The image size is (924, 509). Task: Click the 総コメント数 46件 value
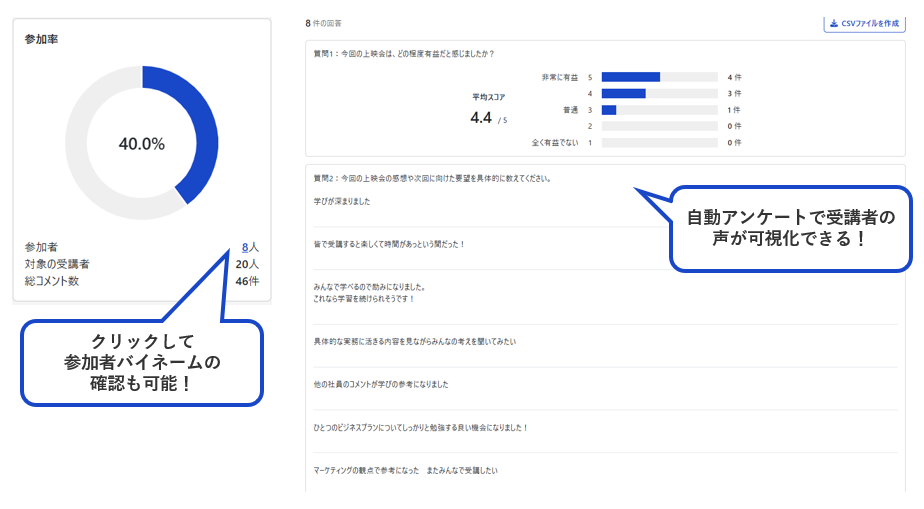247,281
